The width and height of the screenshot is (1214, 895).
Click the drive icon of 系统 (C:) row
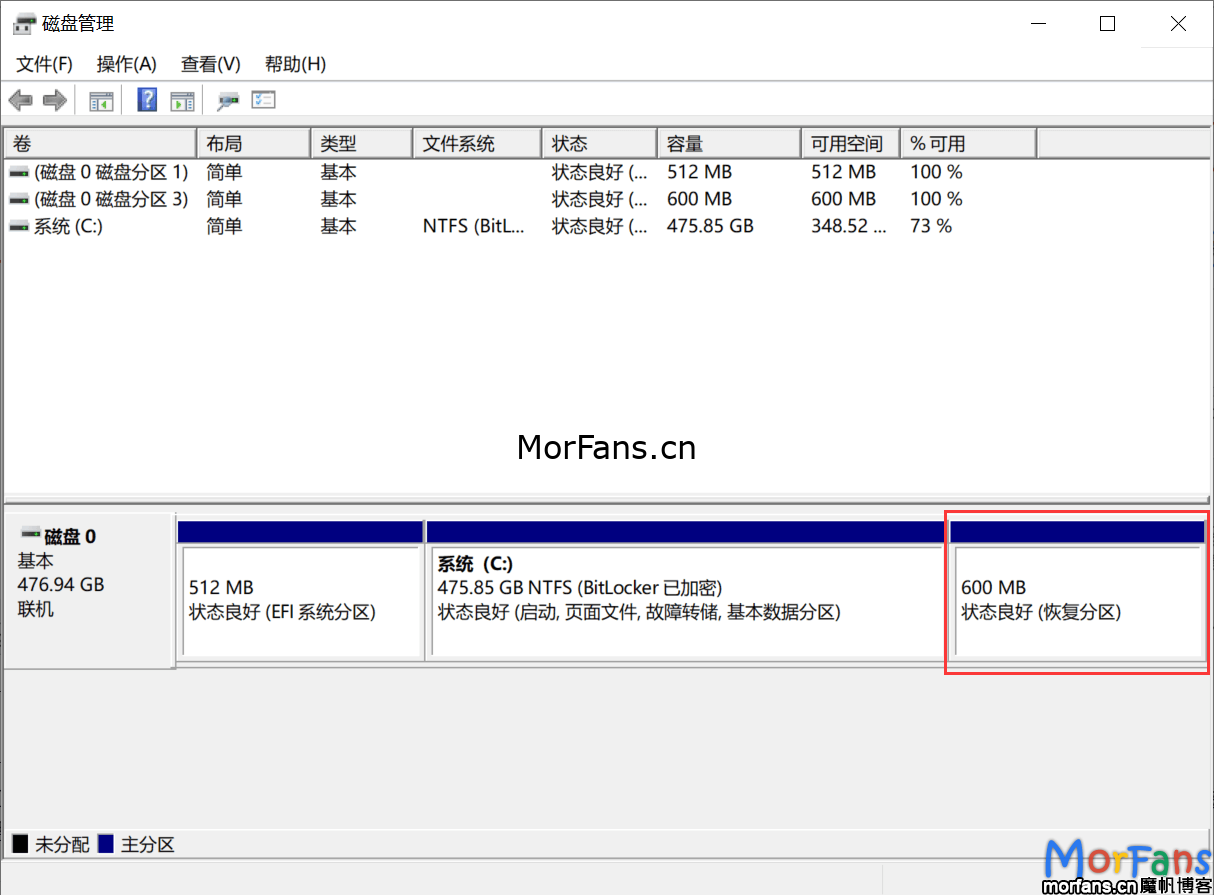tap(19, 227)
